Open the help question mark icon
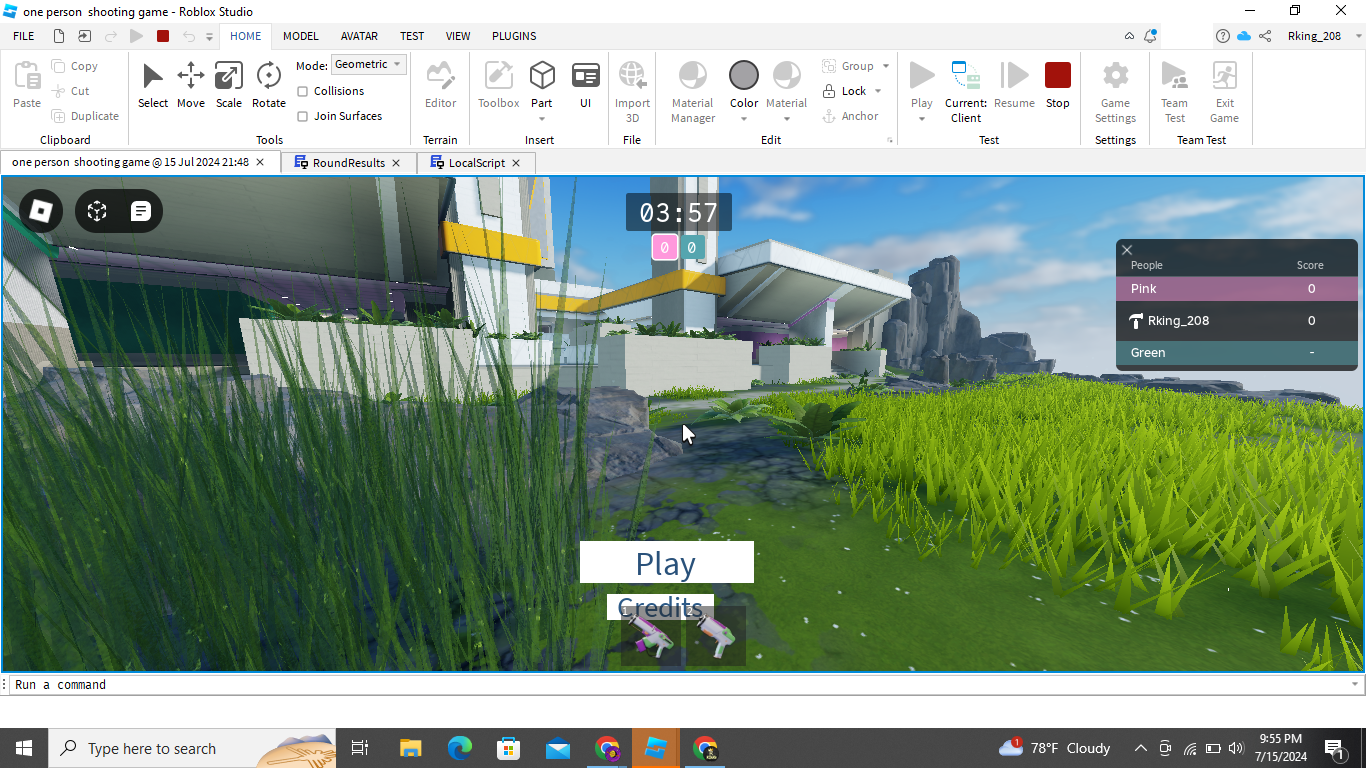1366x768 pixels. click(x=1223, y=36)
